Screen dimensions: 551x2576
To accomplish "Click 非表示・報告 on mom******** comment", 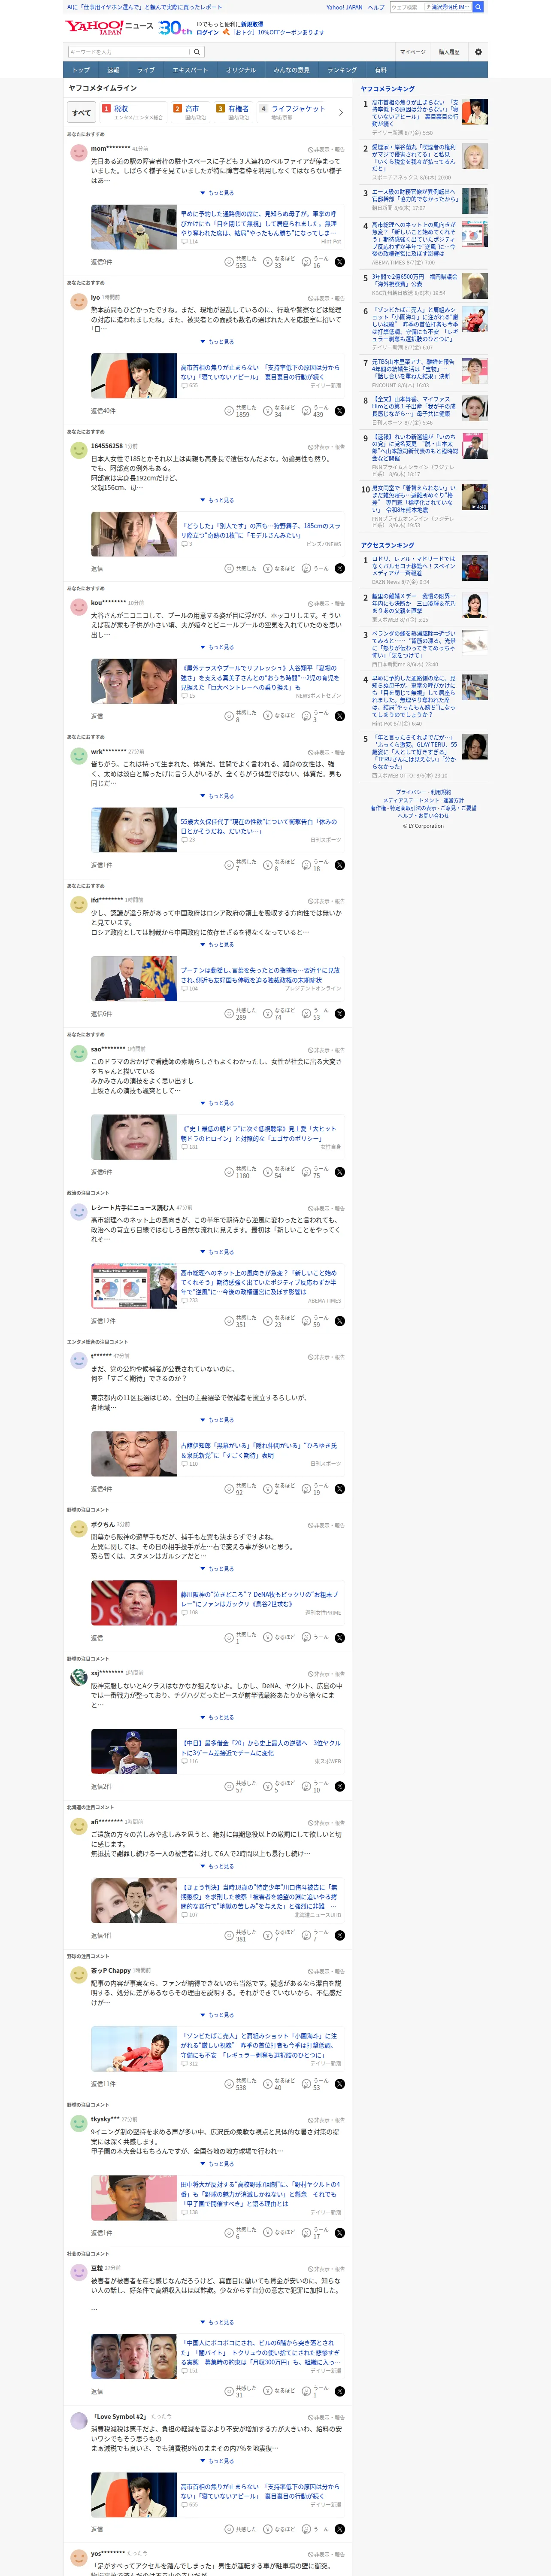I will click(x=326, y=149).
